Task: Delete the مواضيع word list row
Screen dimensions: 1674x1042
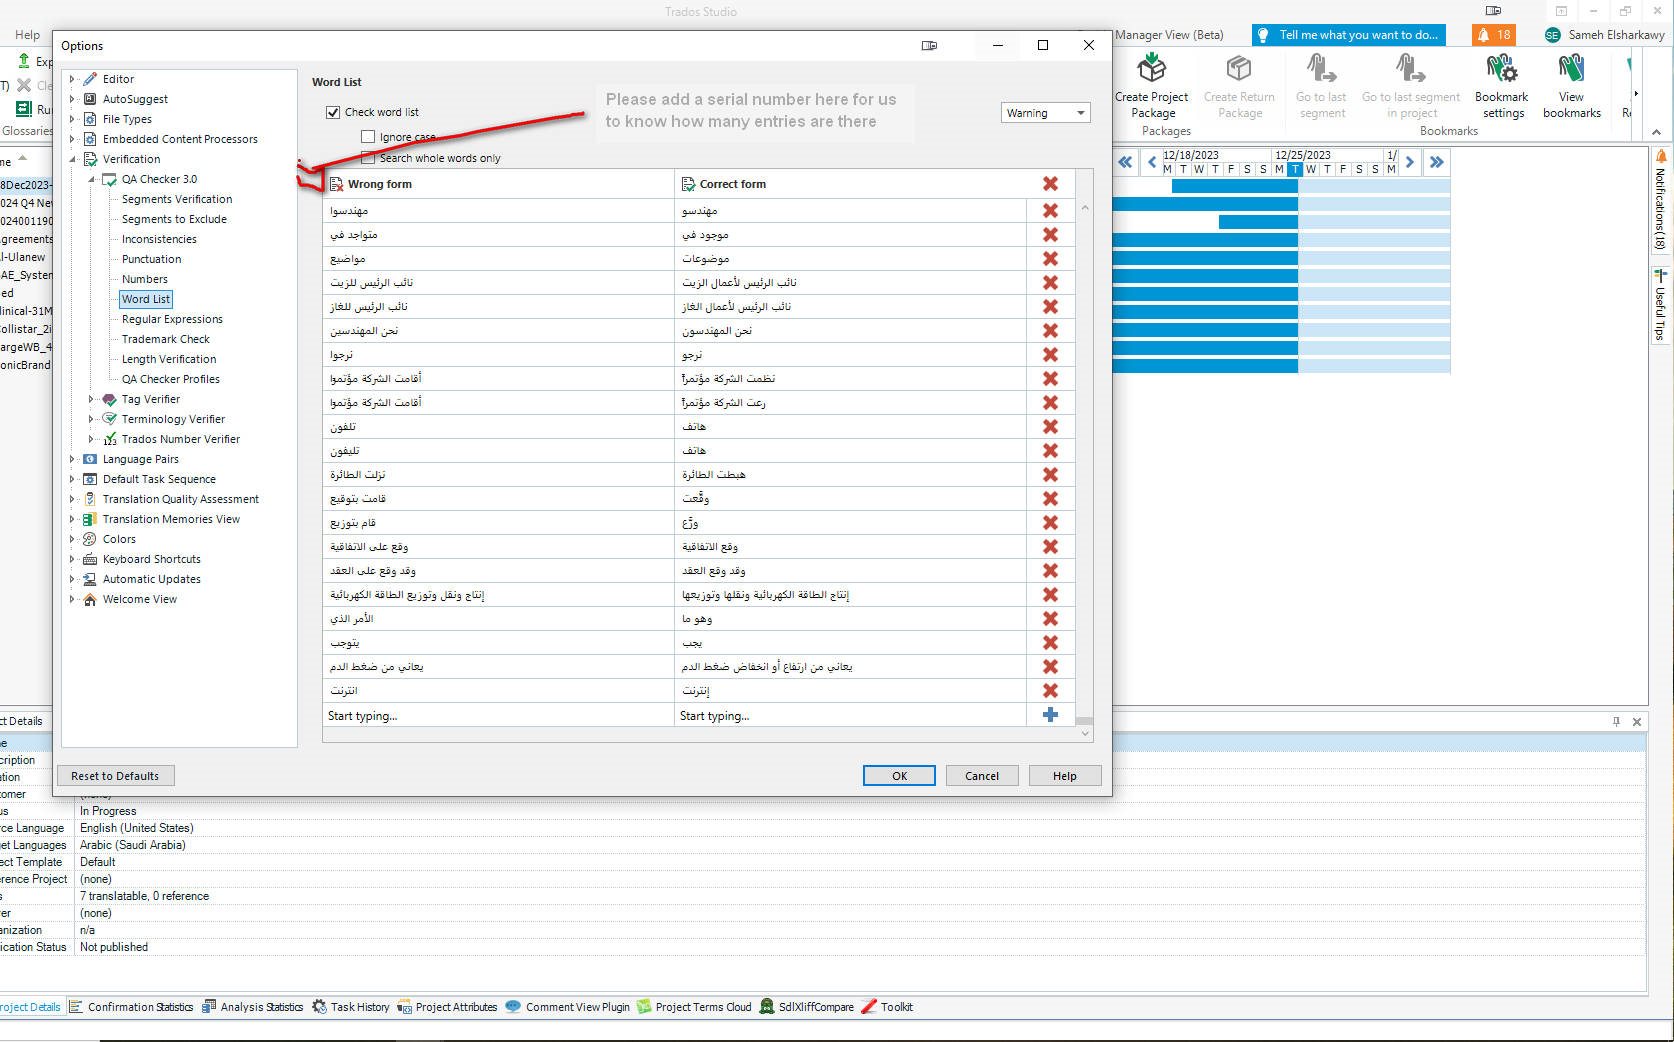Action: click(x=1050, y=259)
